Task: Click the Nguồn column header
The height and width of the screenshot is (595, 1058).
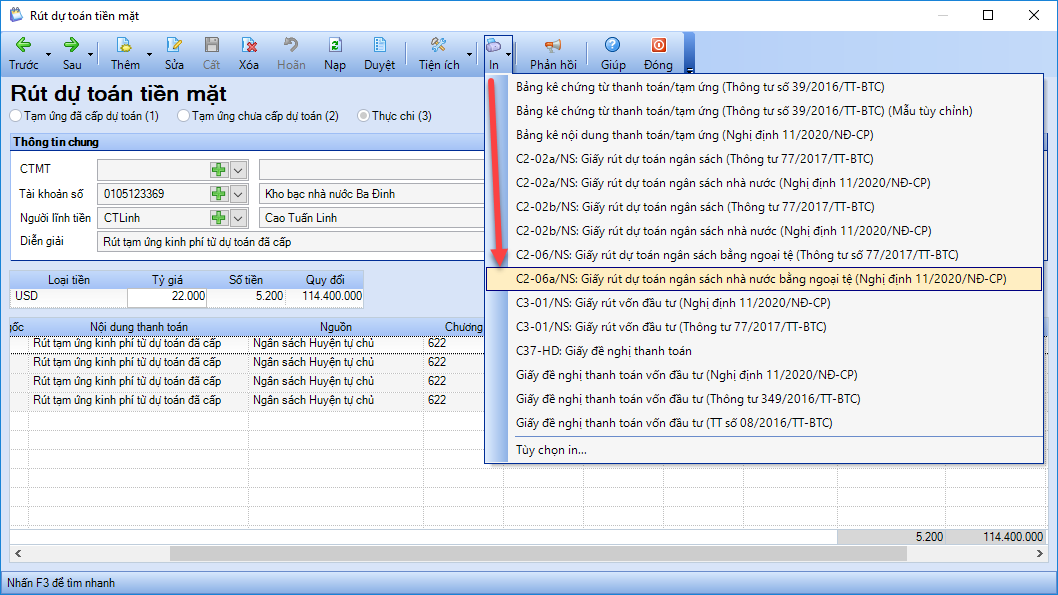Action: pos(336,327)
